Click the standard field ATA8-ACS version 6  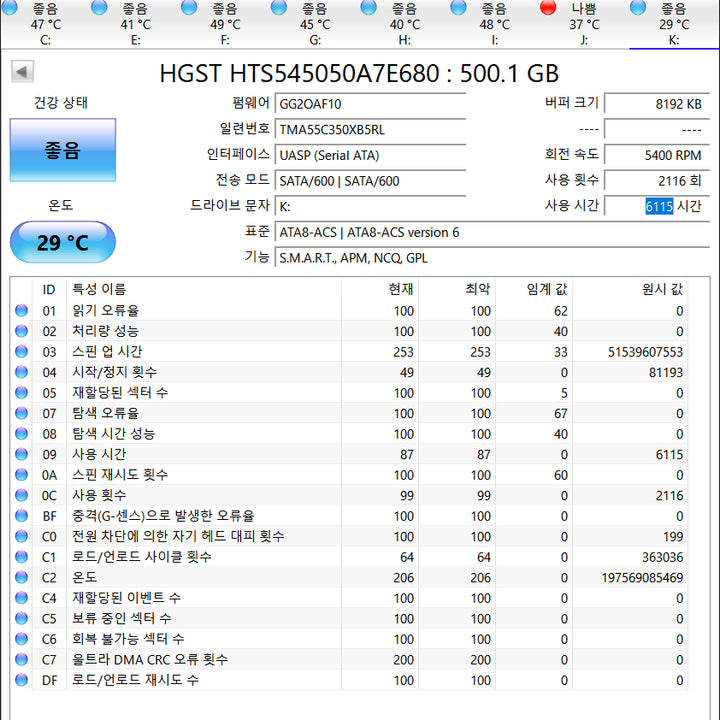(492, 232)
